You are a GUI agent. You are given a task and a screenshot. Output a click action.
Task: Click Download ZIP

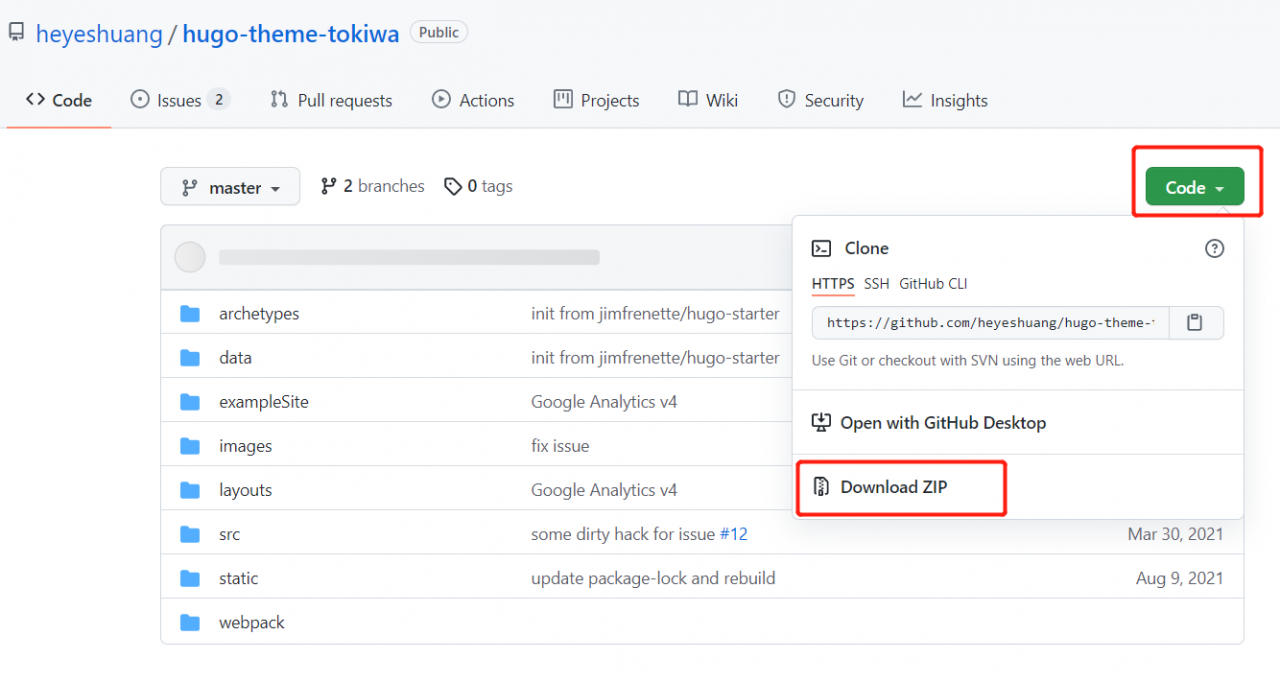893,487
